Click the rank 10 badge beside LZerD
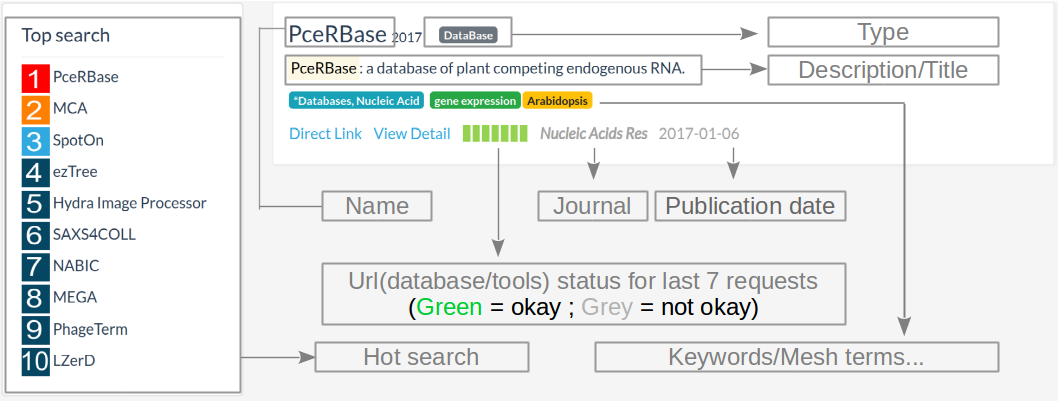Viewport: 1058px width, 402px height. click(35, 360)
